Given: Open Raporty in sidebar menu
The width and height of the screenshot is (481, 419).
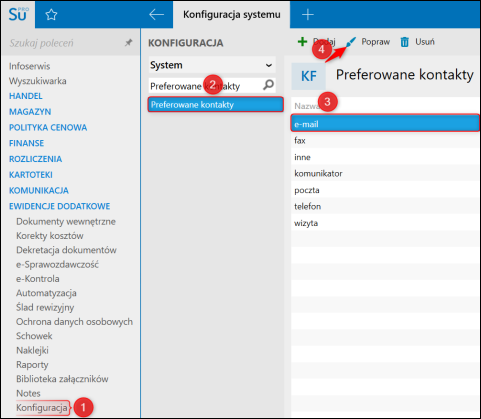Looking at the screenshot, I should [x=32, y=365].
